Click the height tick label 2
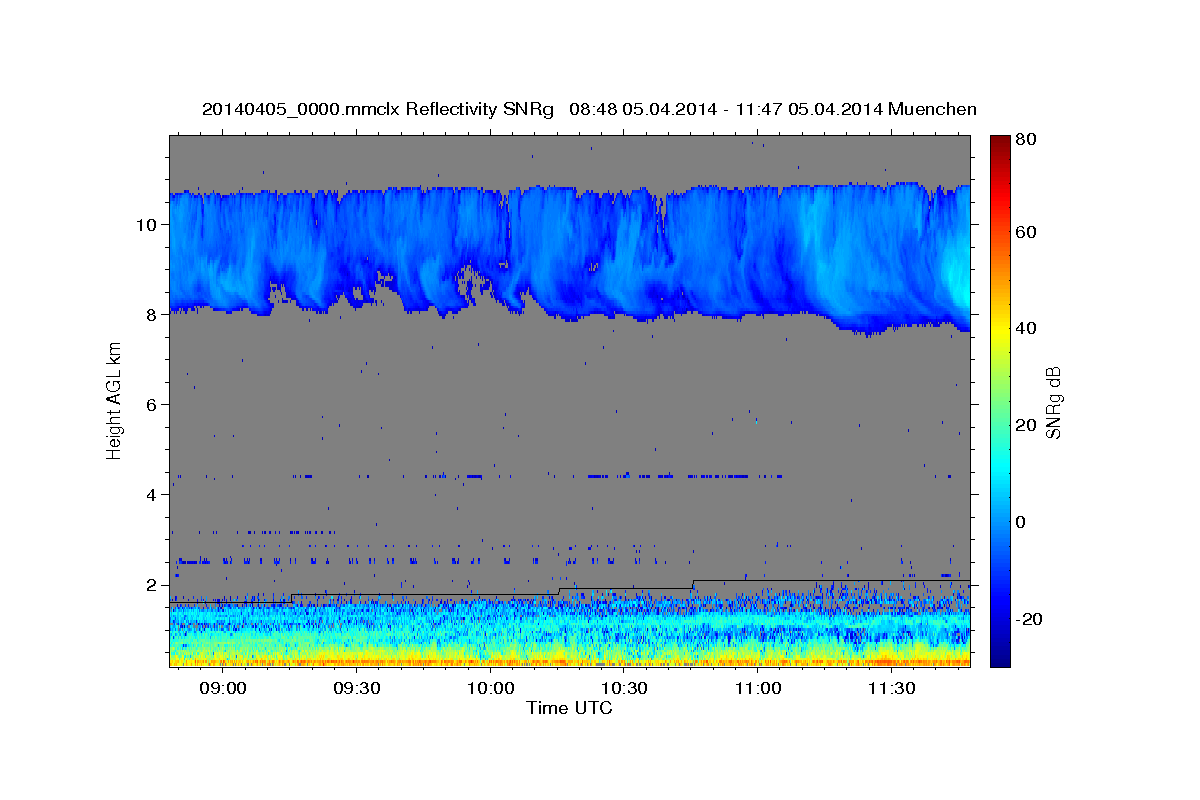Viewport: 1200px width, 800px height. click(152, 584)
